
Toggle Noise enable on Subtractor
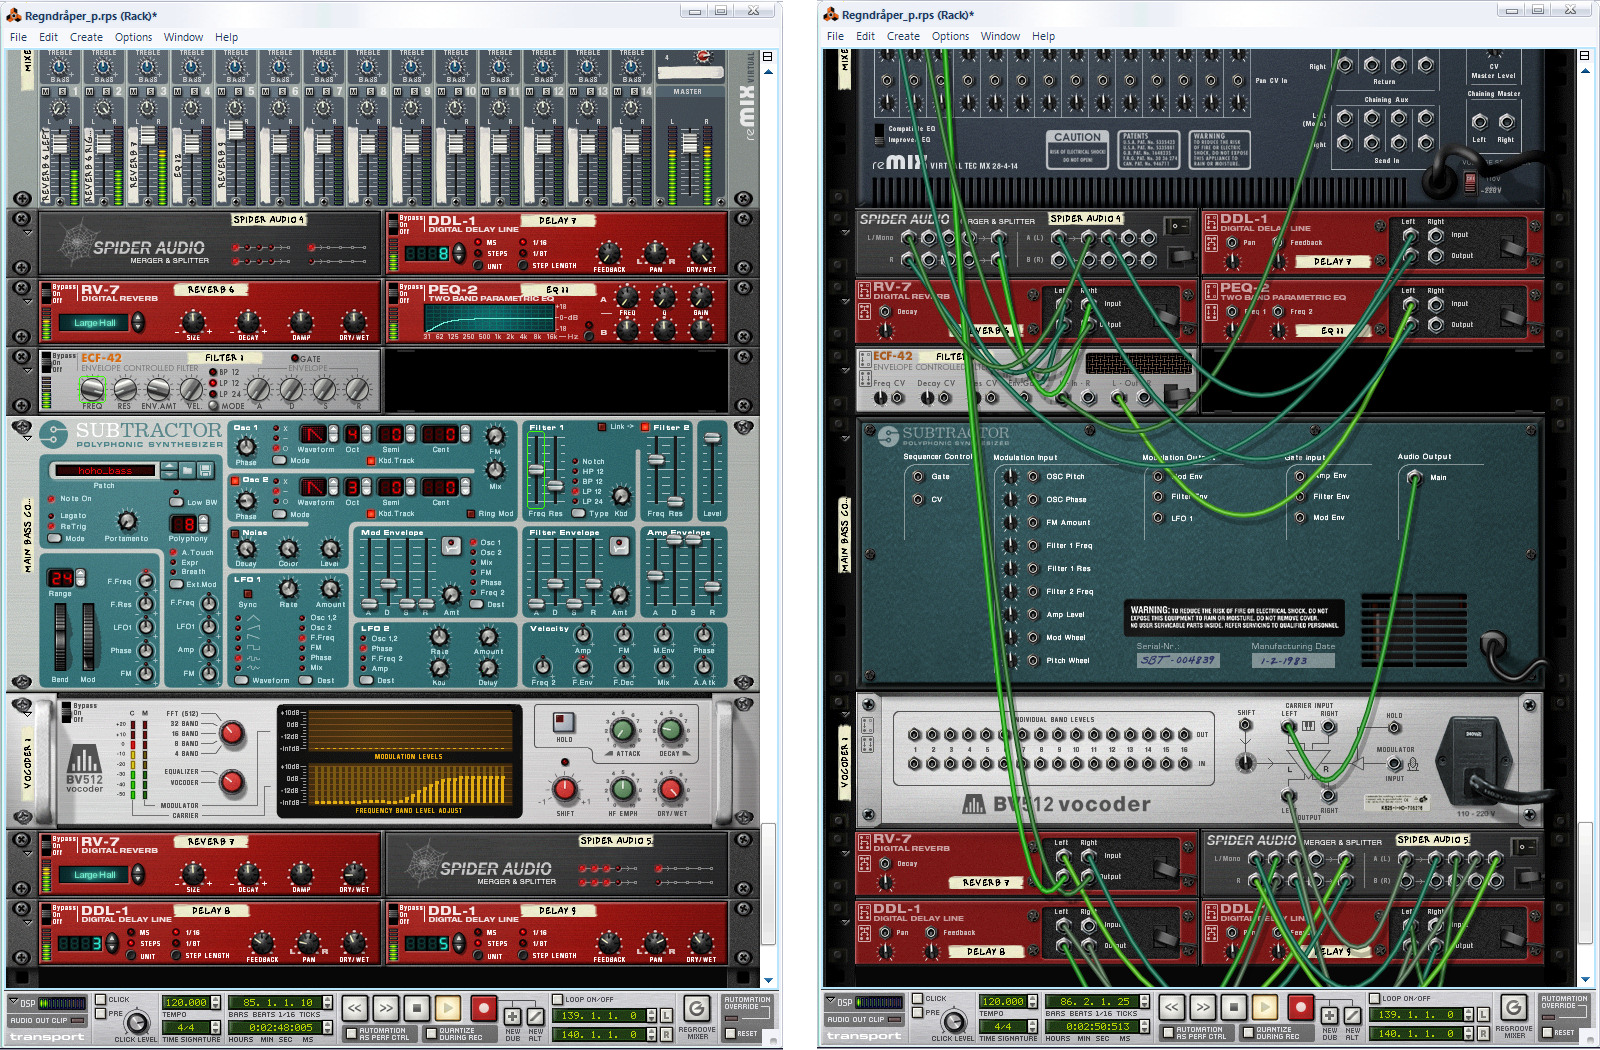236,533
